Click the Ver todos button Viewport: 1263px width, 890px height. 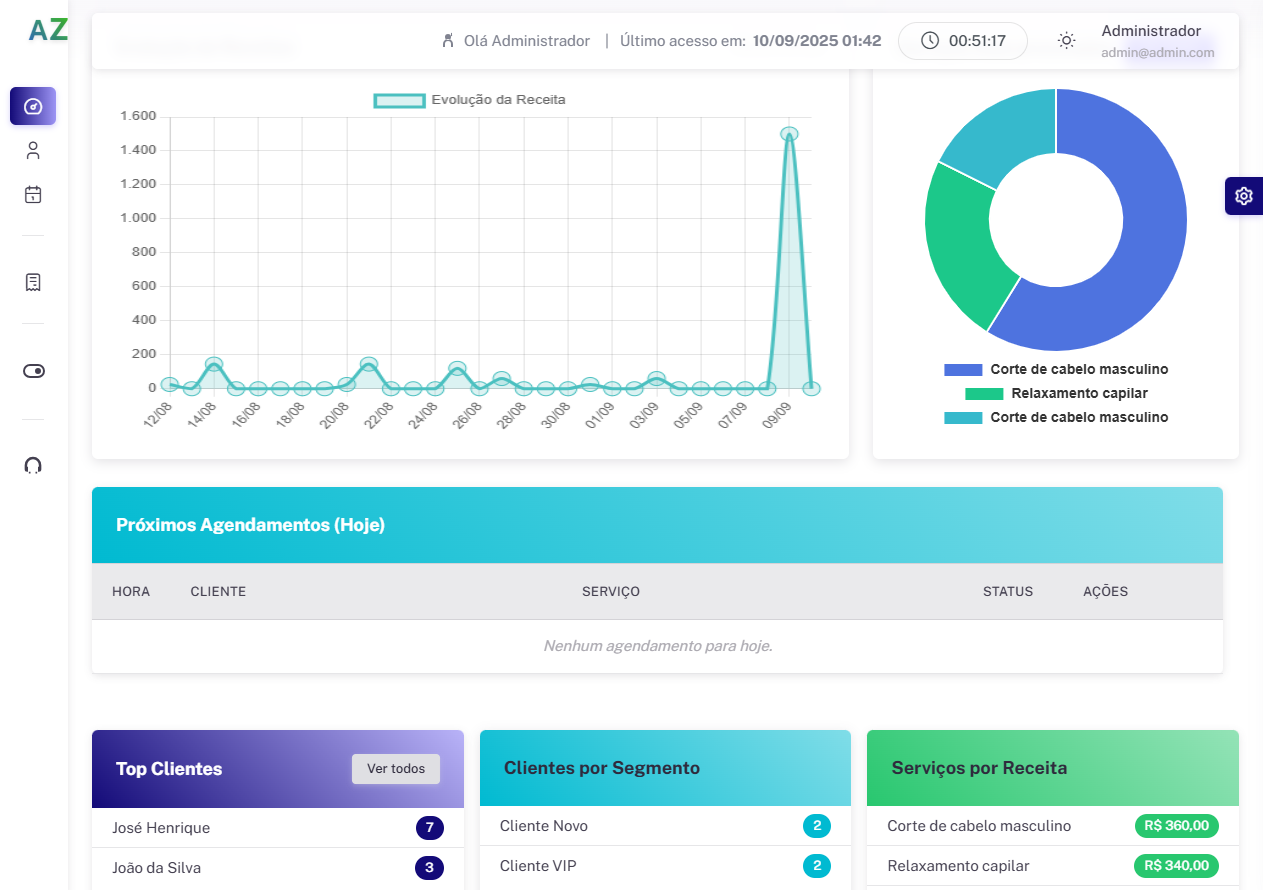pos(395,769)
